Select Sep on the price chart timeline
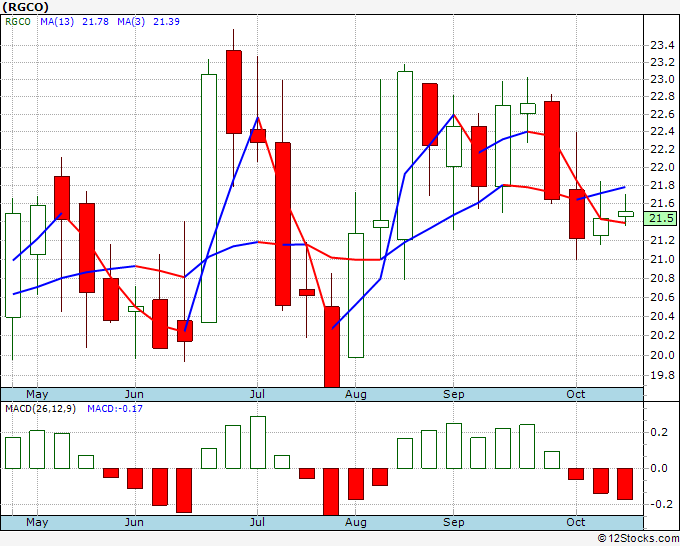680x546 pixels. click(x=454, y=394)
